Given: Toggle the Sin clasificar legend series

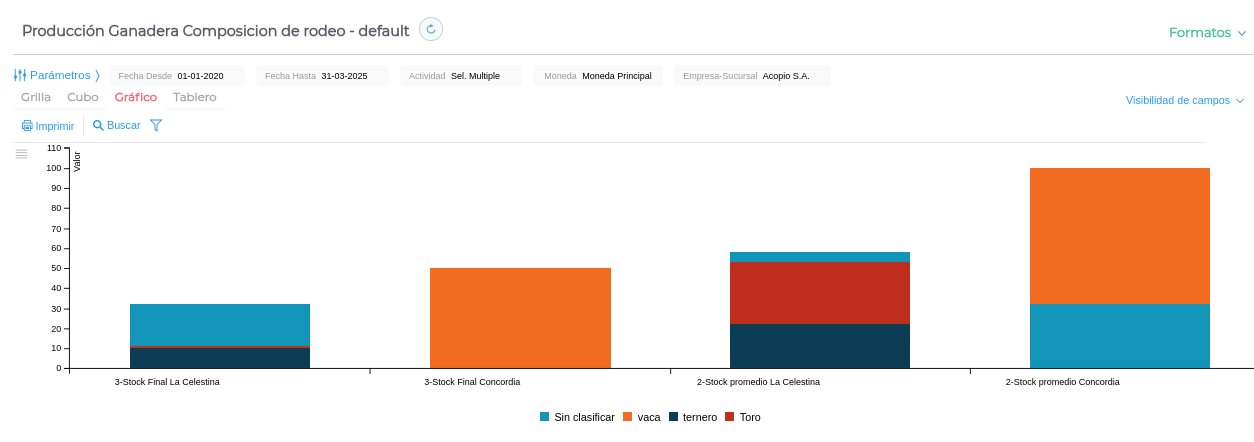Looking at the screenshot, I should pos(577,417).
